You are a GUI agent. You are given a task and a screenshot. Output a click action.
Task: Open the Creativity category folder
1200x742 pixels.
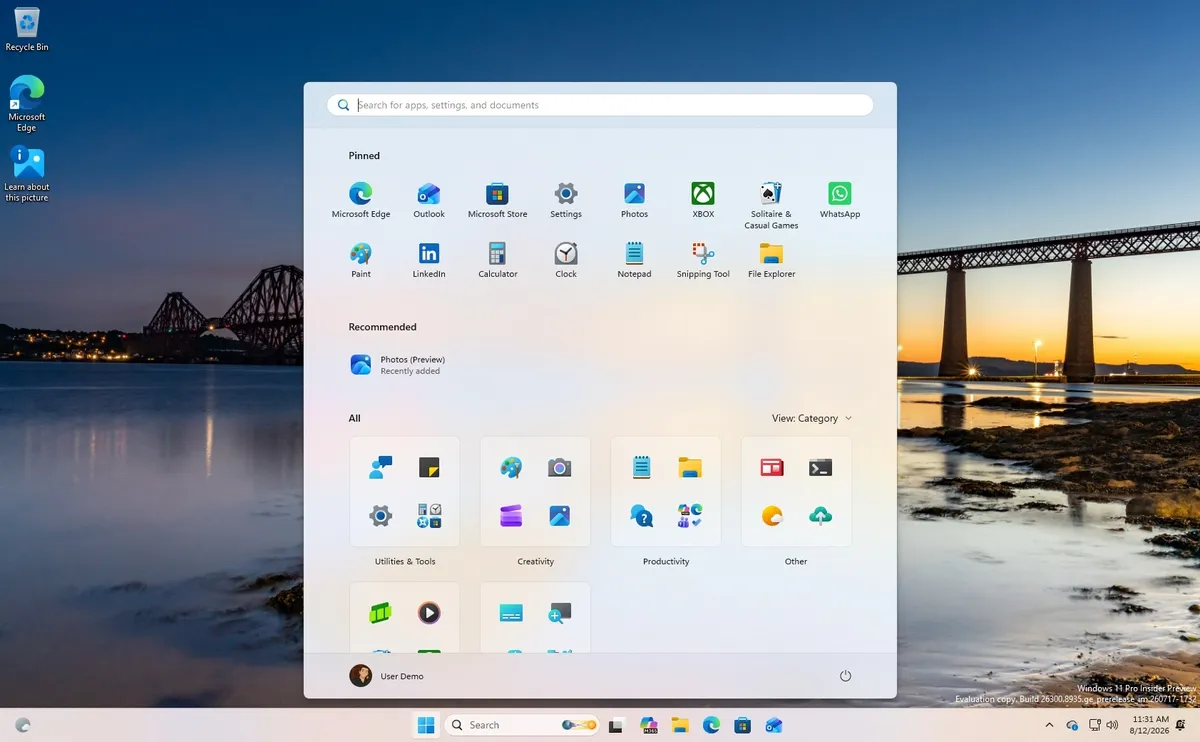[x=535, y=502]
